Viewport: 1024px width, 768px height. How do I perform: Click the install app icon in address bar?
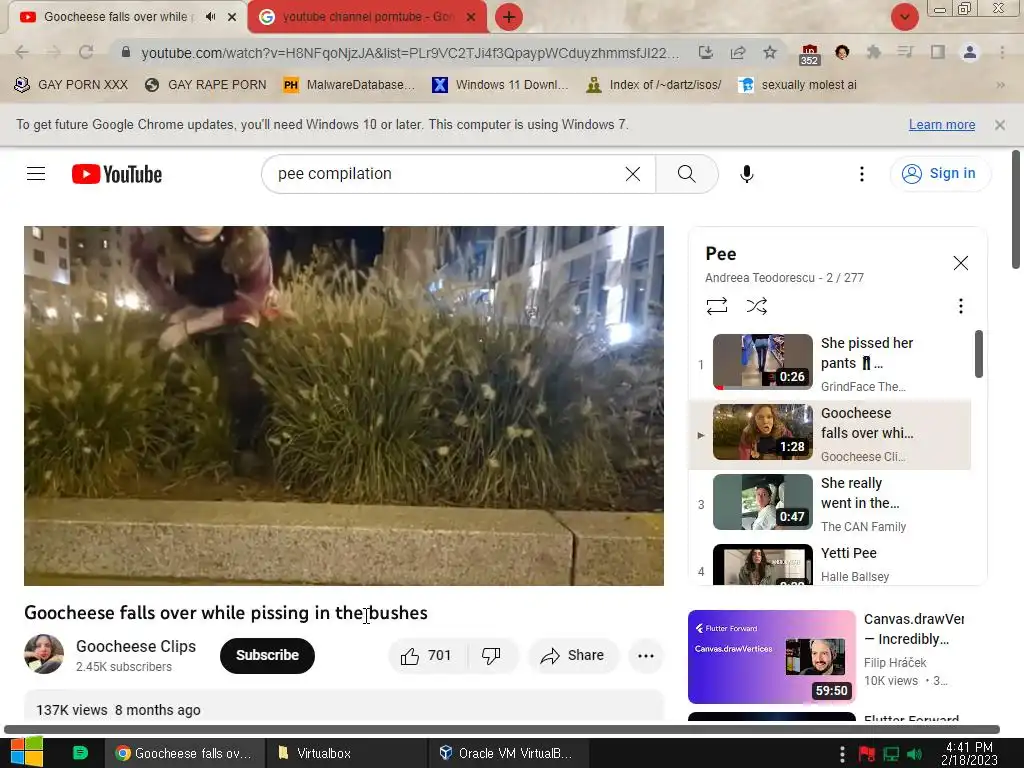pos(705,52)
